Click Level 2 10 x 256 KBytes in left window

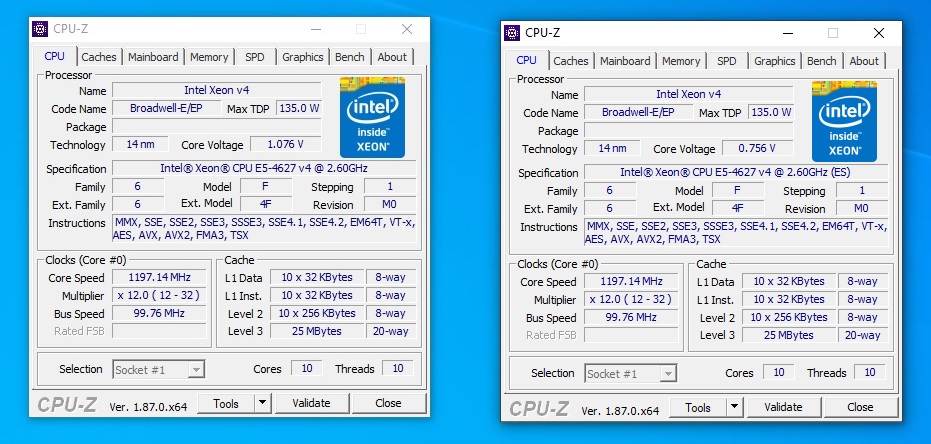317,313
